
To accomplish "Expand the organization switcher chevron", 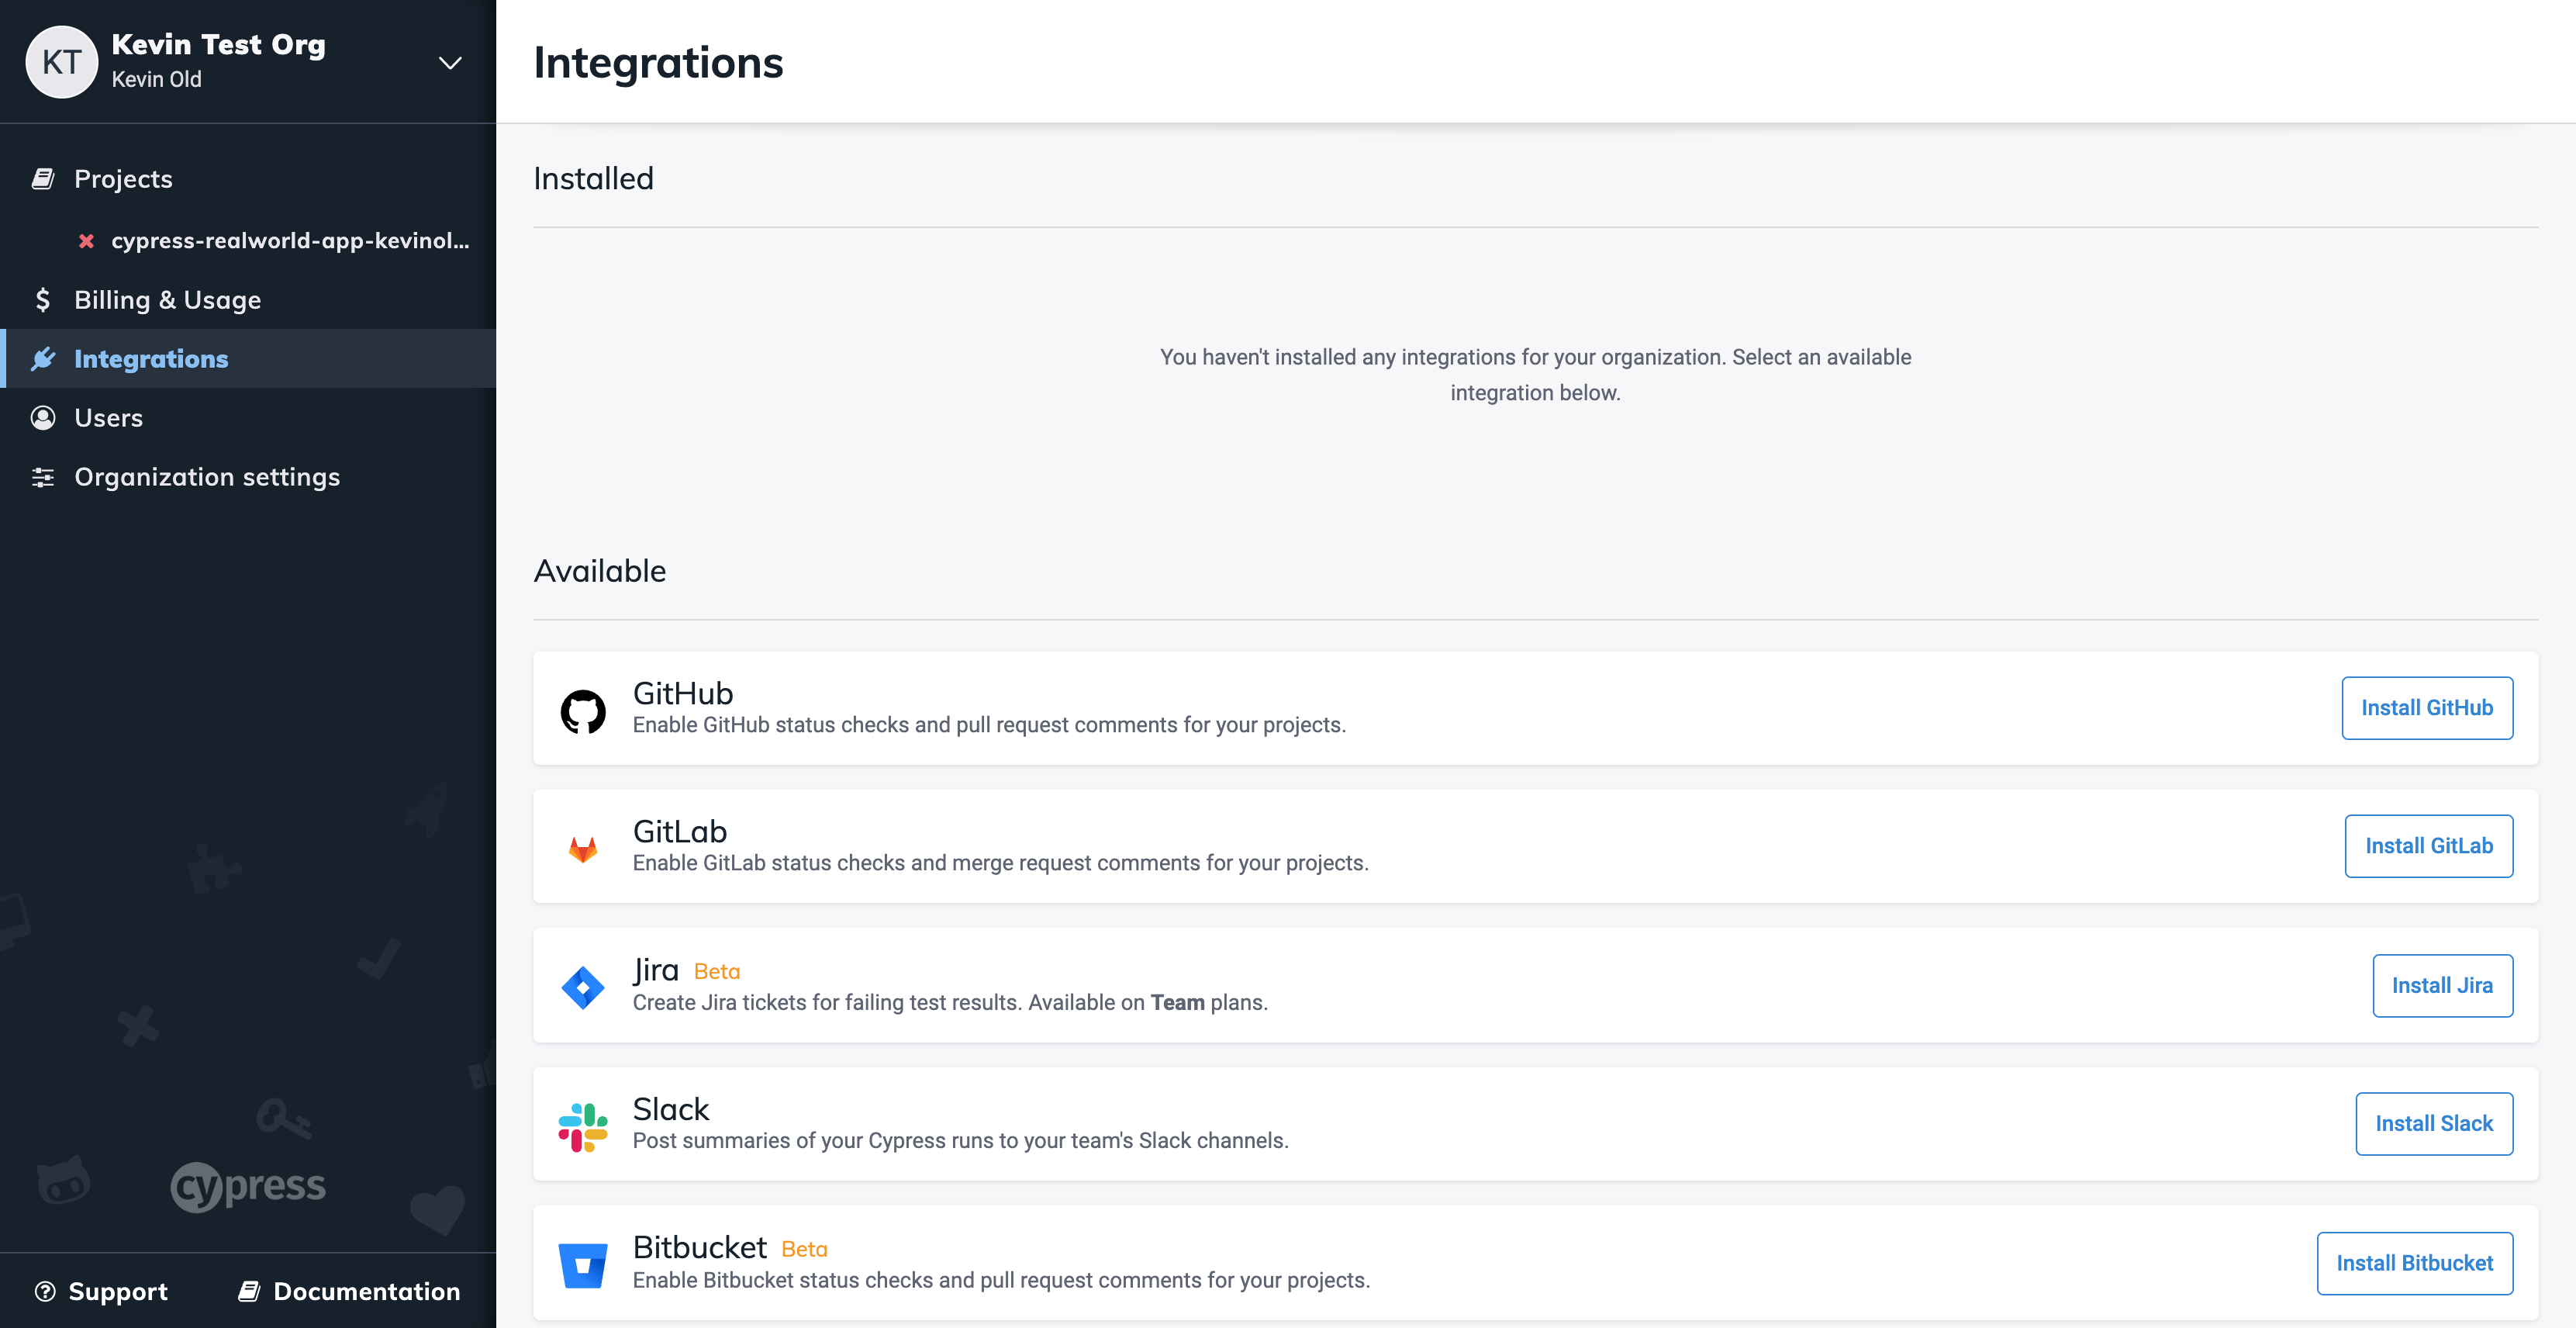I will coord(450,62).
